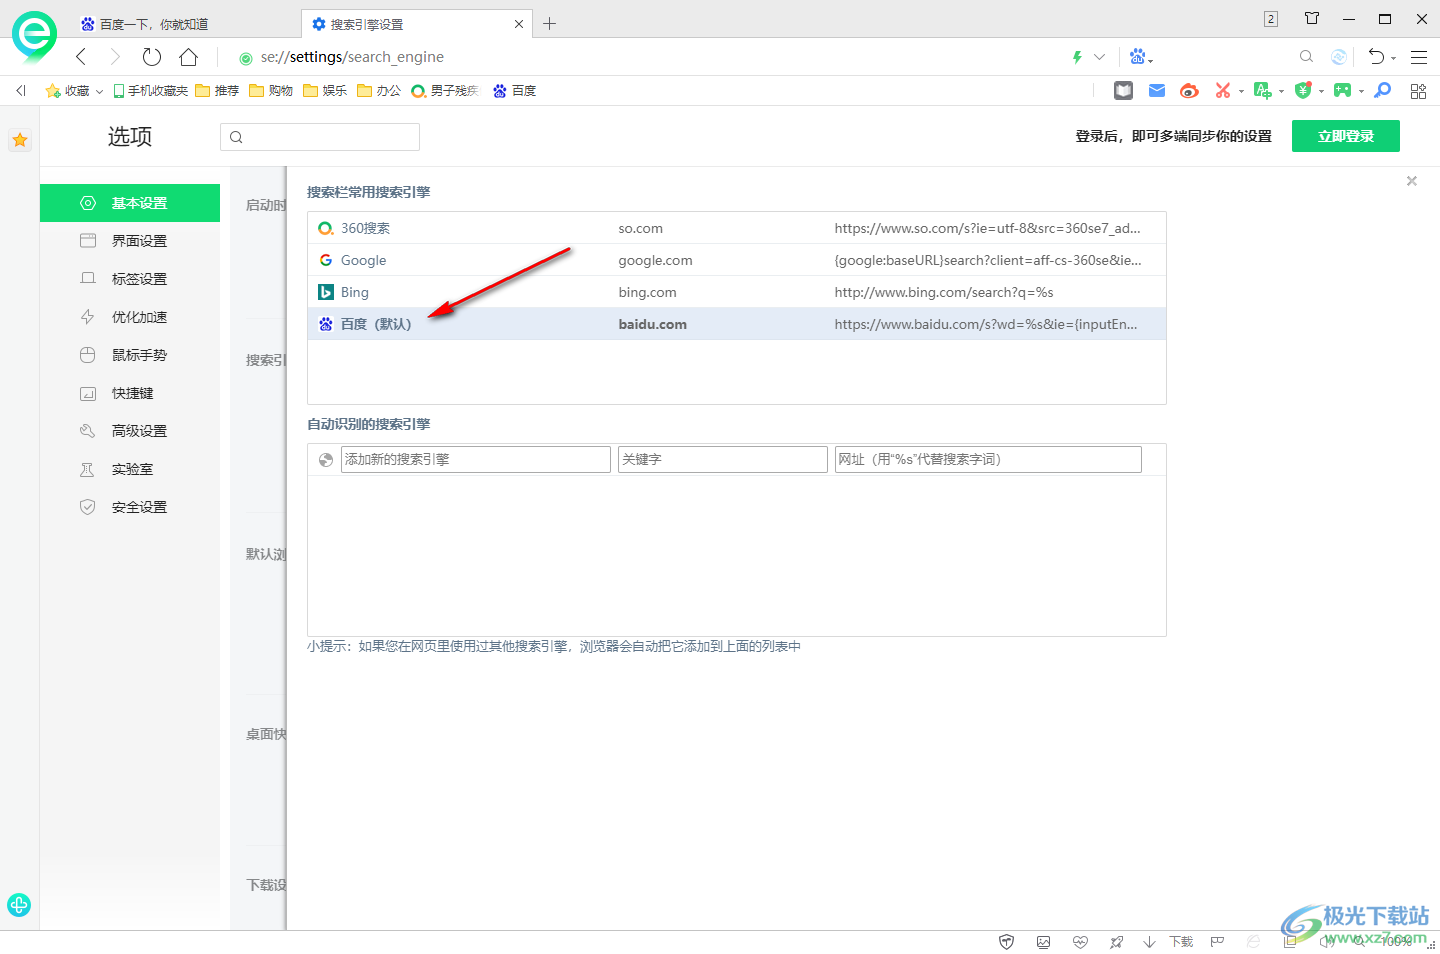Select 实验室 in settings sidebar

tap(130, 469)
